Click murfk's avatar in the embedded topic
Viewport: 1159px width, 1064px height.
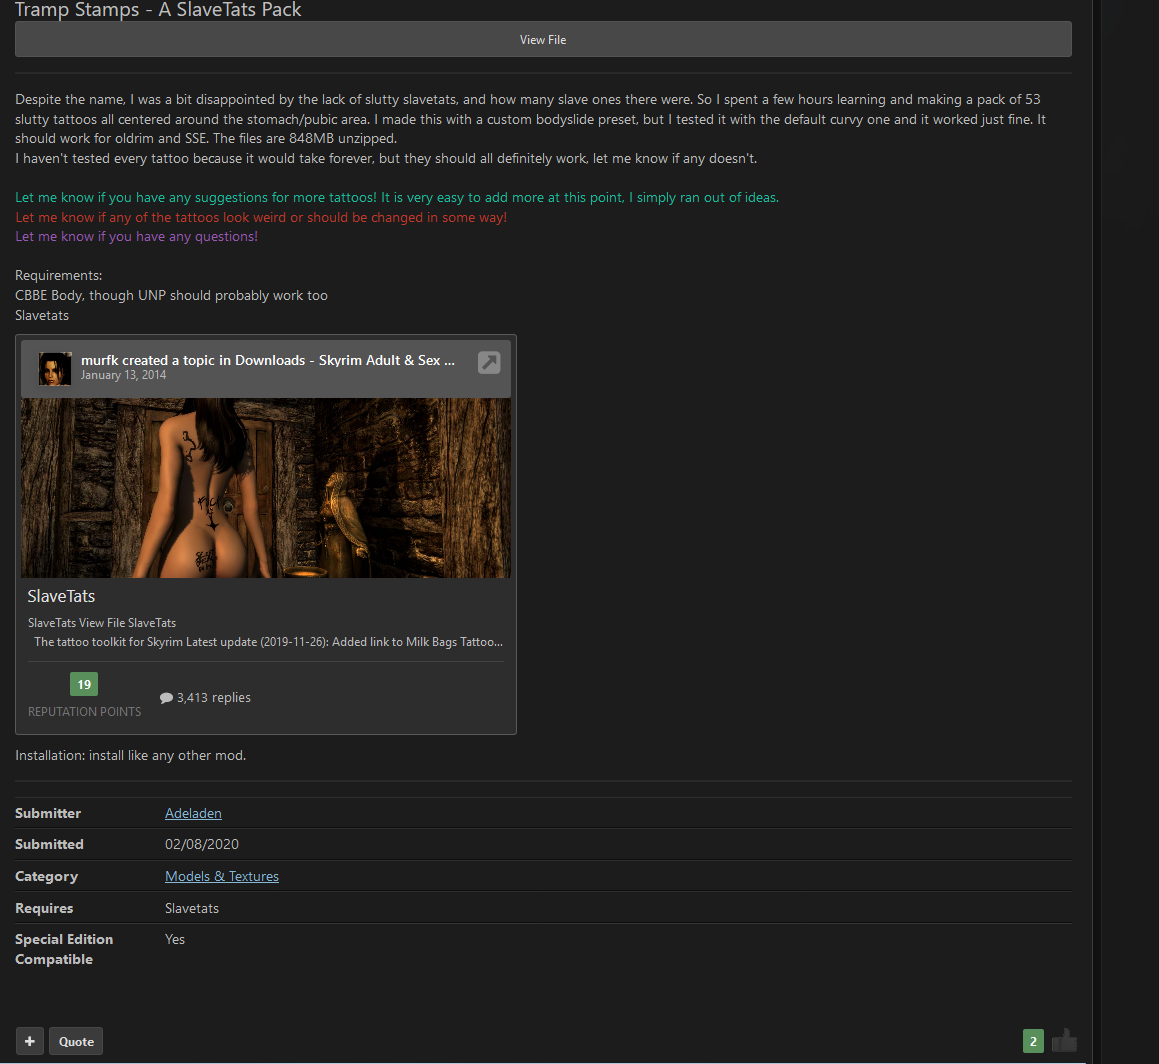(x=55, y=368)
